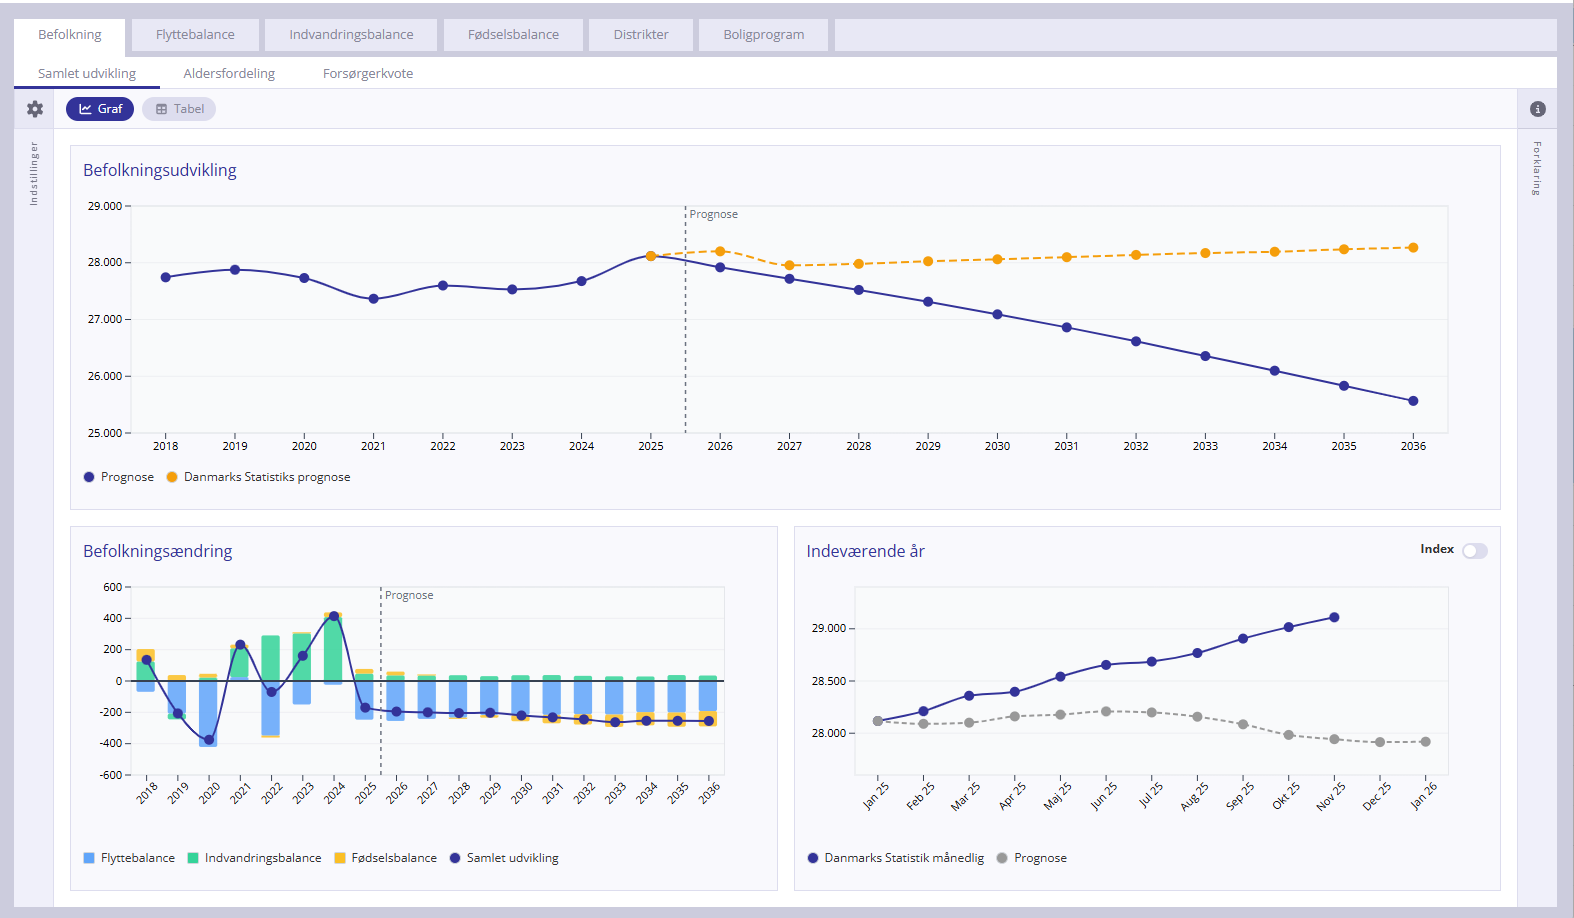
Task: Click the info icon at top right
Action: [x=1538, y=109]
